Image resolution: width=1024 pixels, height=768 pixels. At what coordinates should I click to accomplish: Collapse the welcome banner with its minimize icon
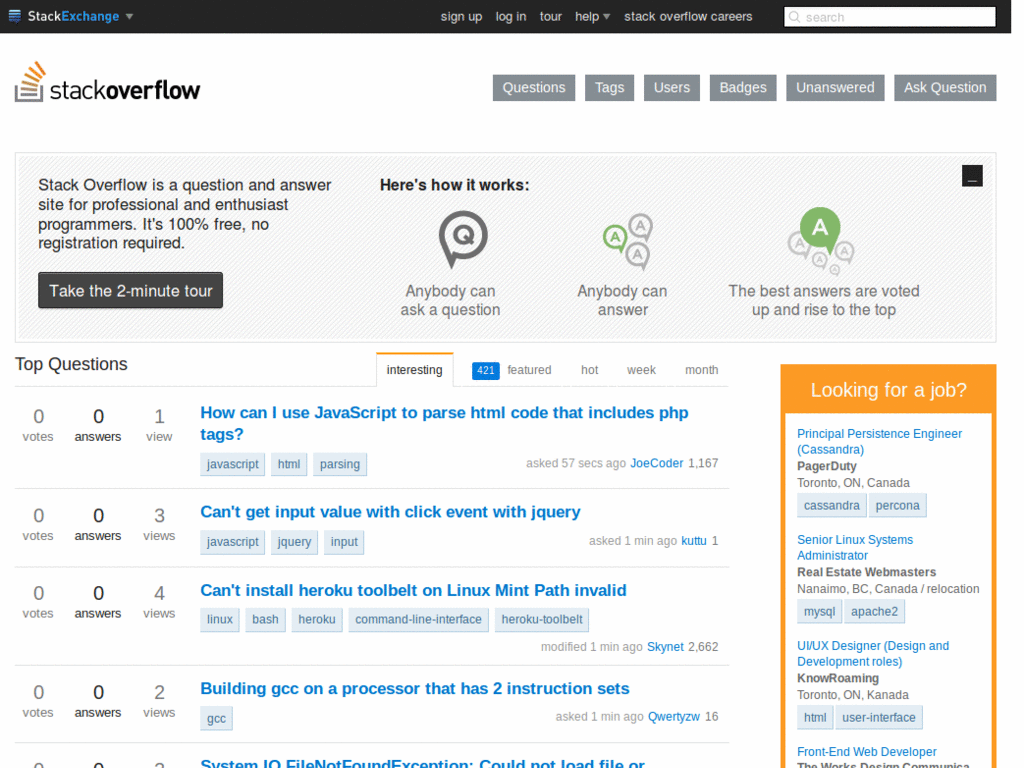pyautogui.click(x=972, y=175)
